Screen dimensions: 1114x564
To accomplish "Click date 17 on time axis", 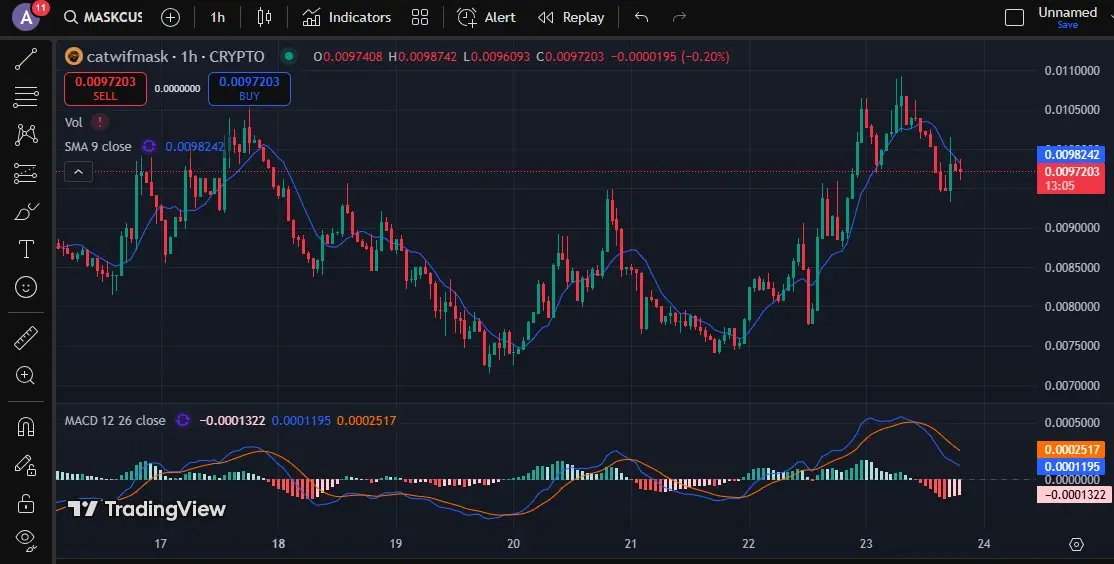I will [161, 544].
